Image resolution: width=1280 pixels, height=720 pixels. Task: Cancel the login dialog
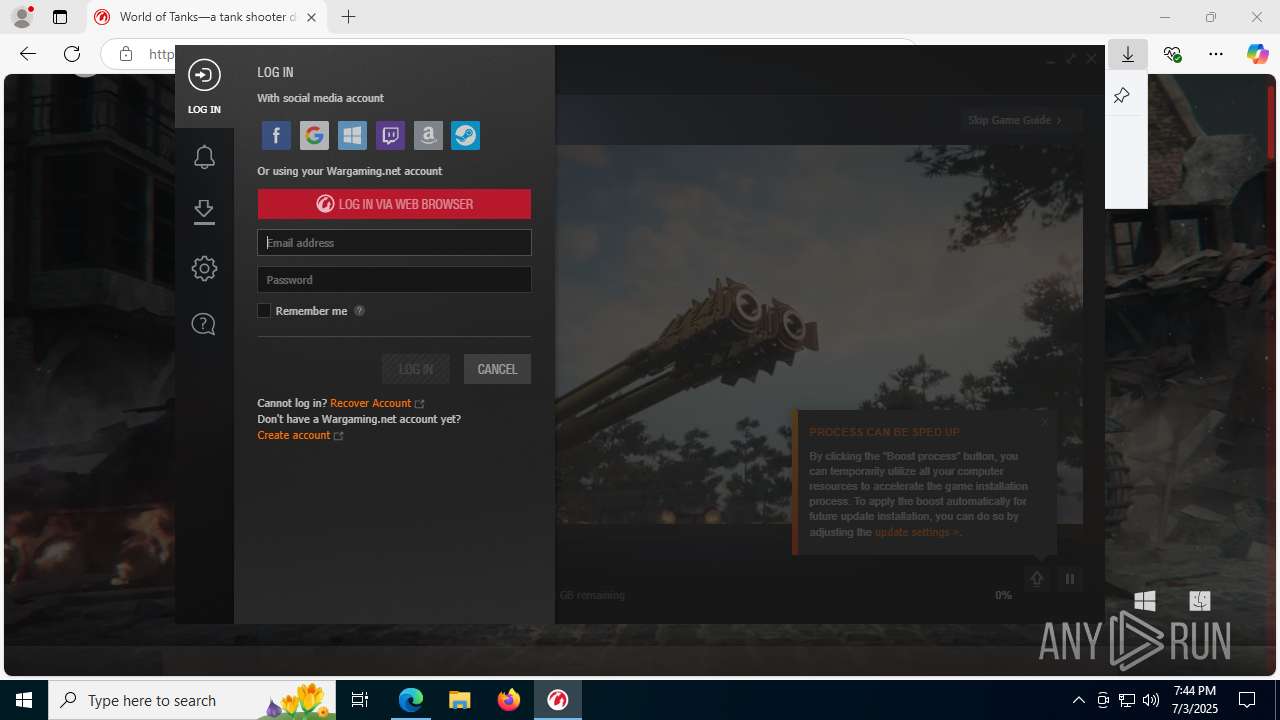(497, 369)
